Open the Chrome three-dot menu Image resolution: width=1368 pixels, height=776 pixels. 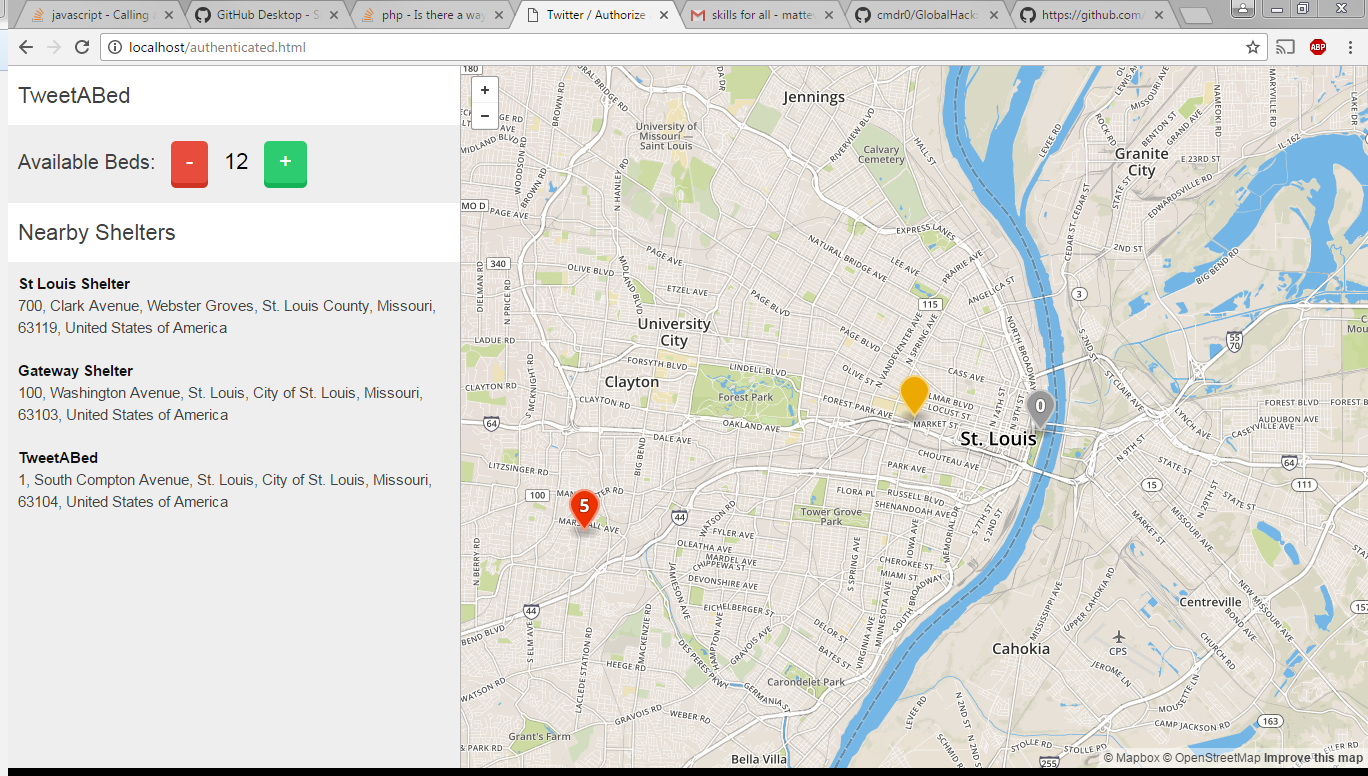pos(1350,47)
